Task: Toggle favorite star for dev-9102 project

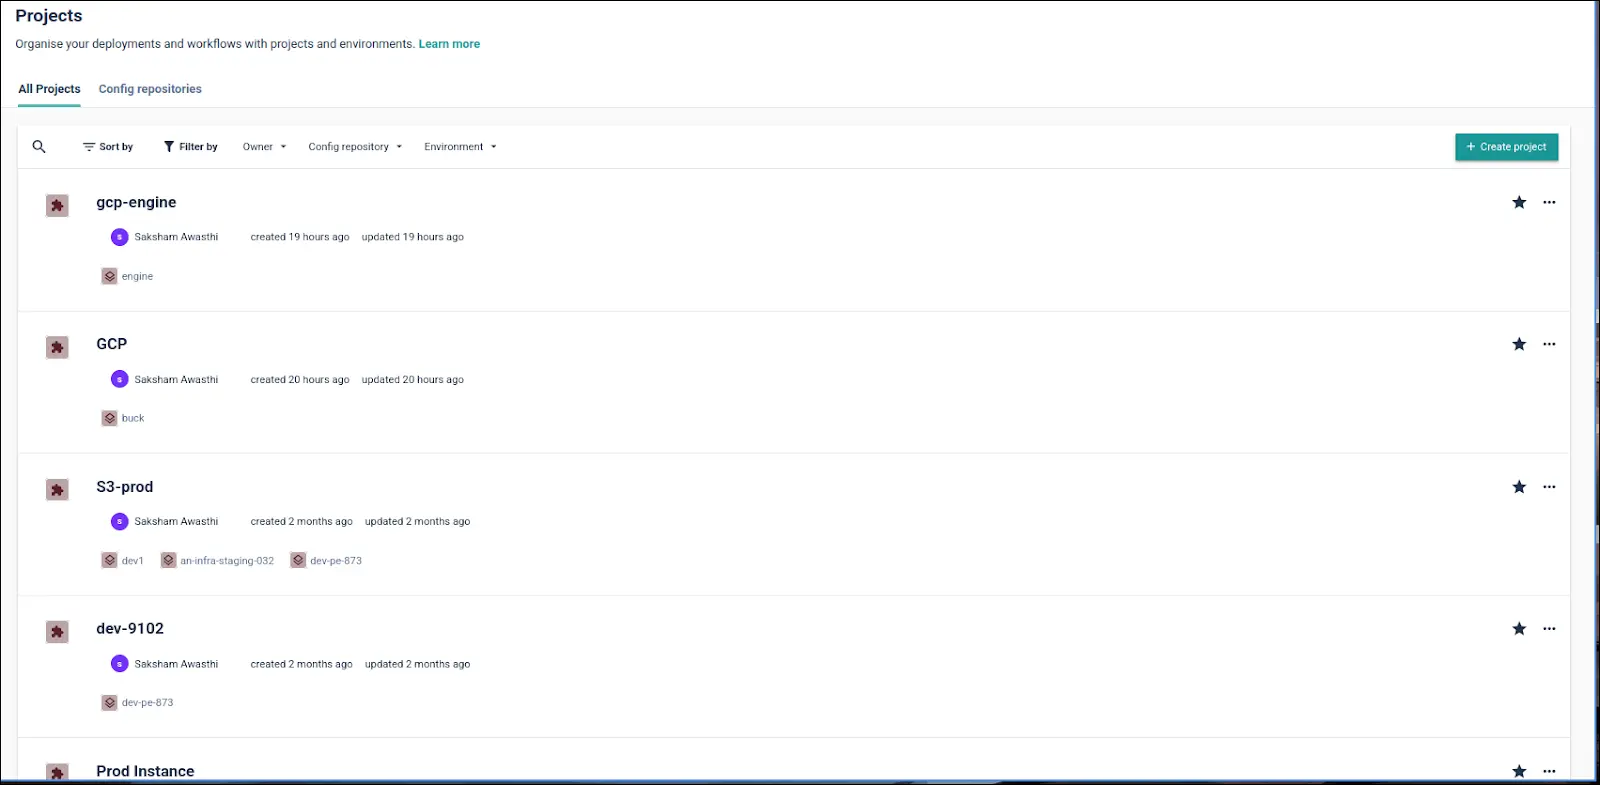Action: (1519, 629)
